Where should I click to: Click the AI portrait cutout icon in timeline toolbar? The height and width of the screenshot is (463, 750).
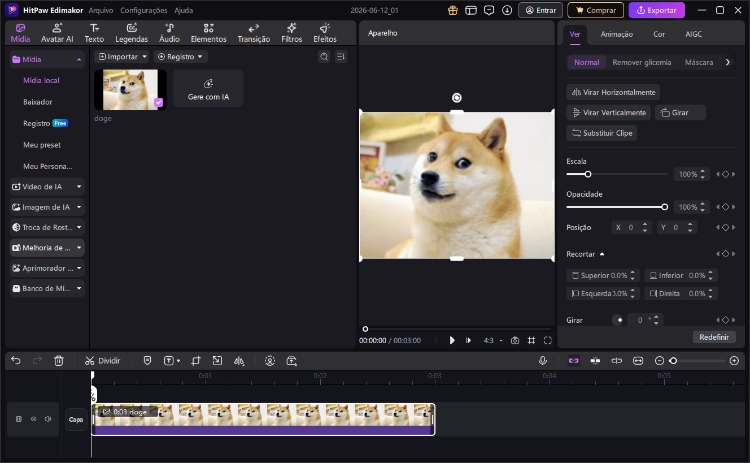pyautogui.click(x=270, y=361)
